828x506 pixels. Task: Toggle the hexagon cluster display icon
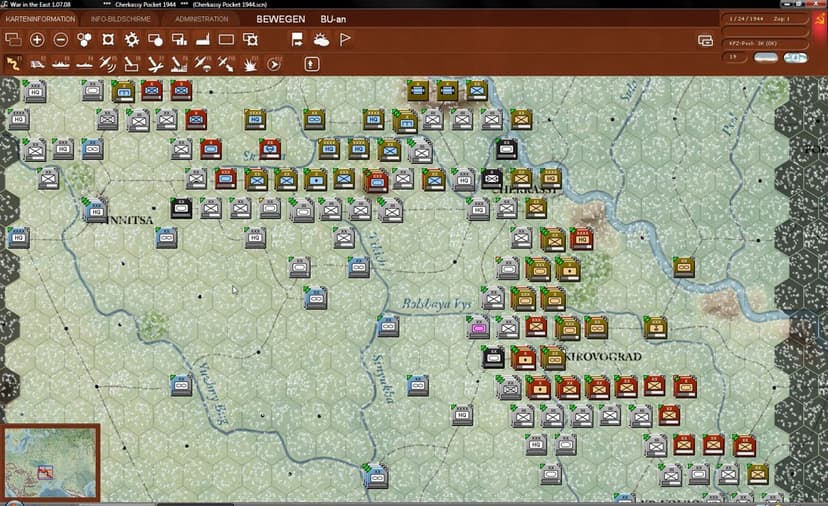click(x=84, y=40)
